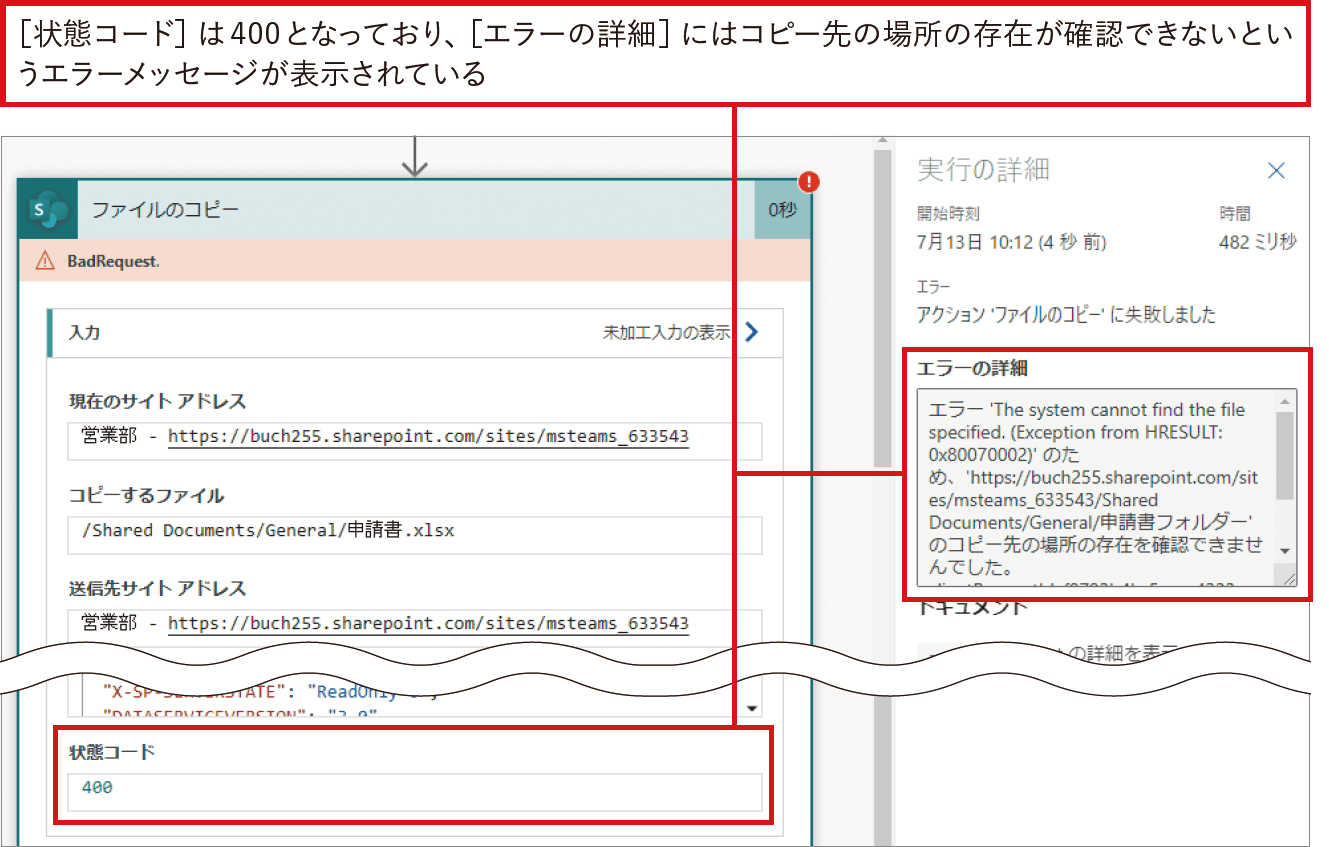Image resolution: width=1329 pixels, height=847 pixels.
Task: Click the エラーの詳細 heading
Action: point(972,369)
